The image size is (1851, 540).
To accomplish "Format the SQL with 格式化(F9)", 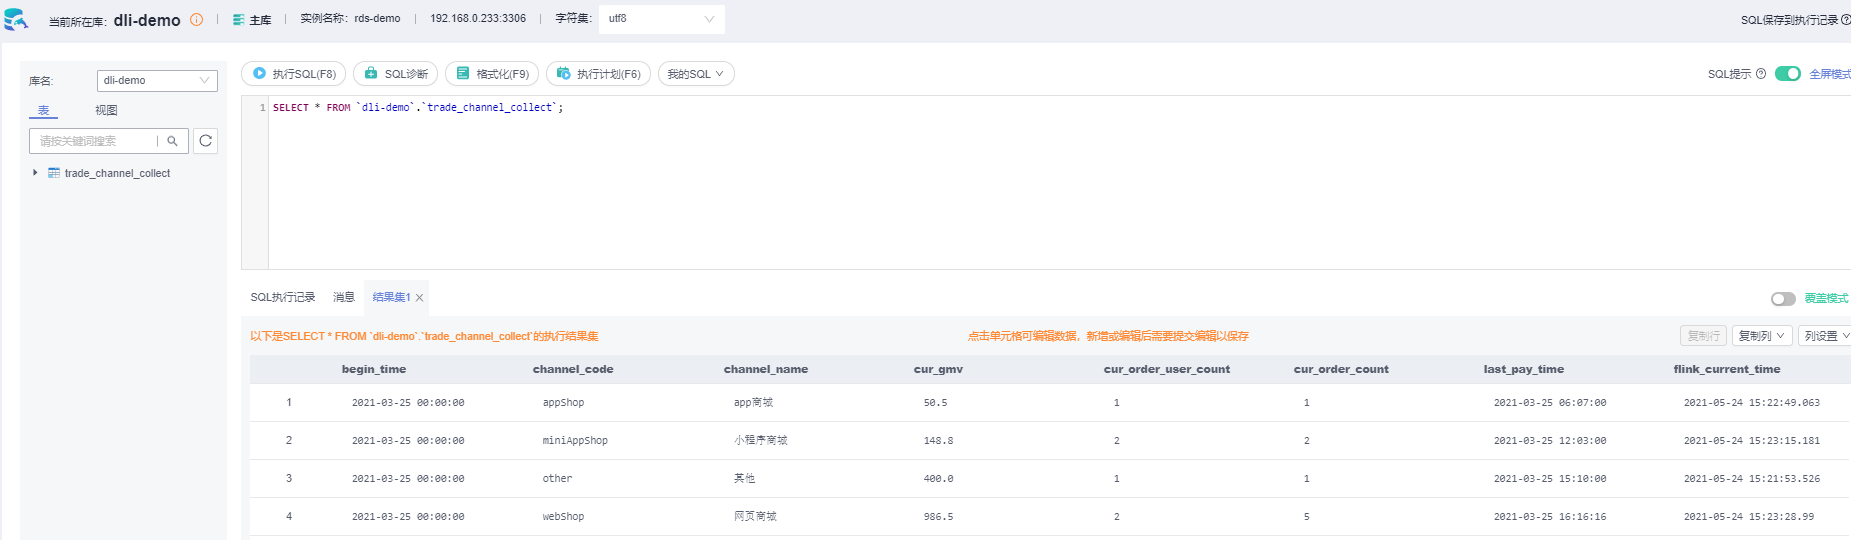I will click(x=492, y=74).
